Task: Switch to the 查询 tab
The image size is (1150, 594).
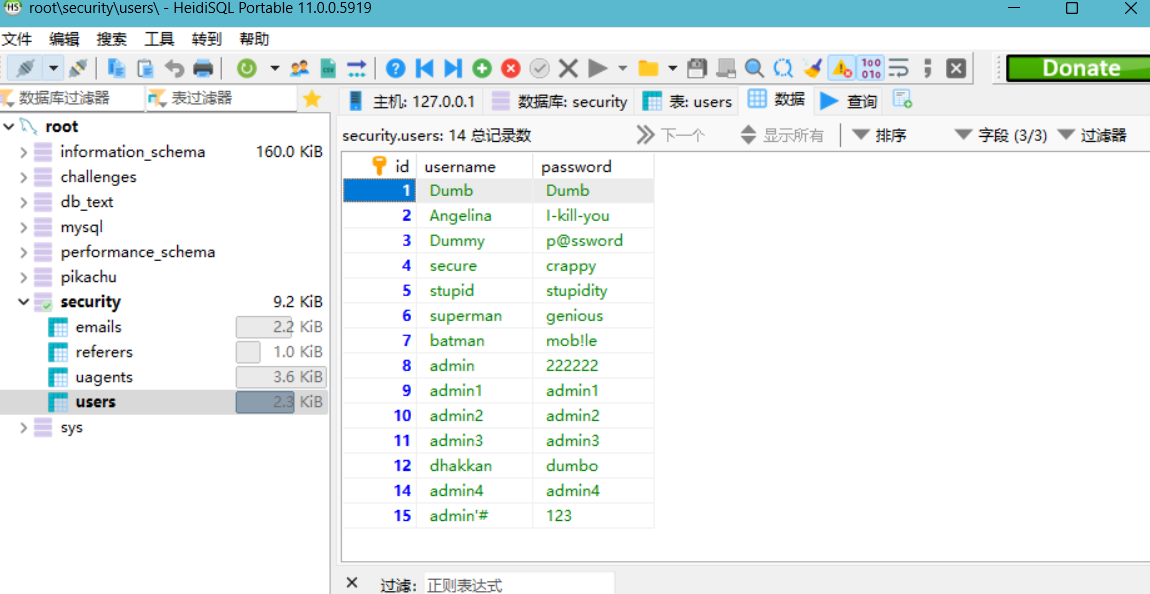Action: pos(849,101)
